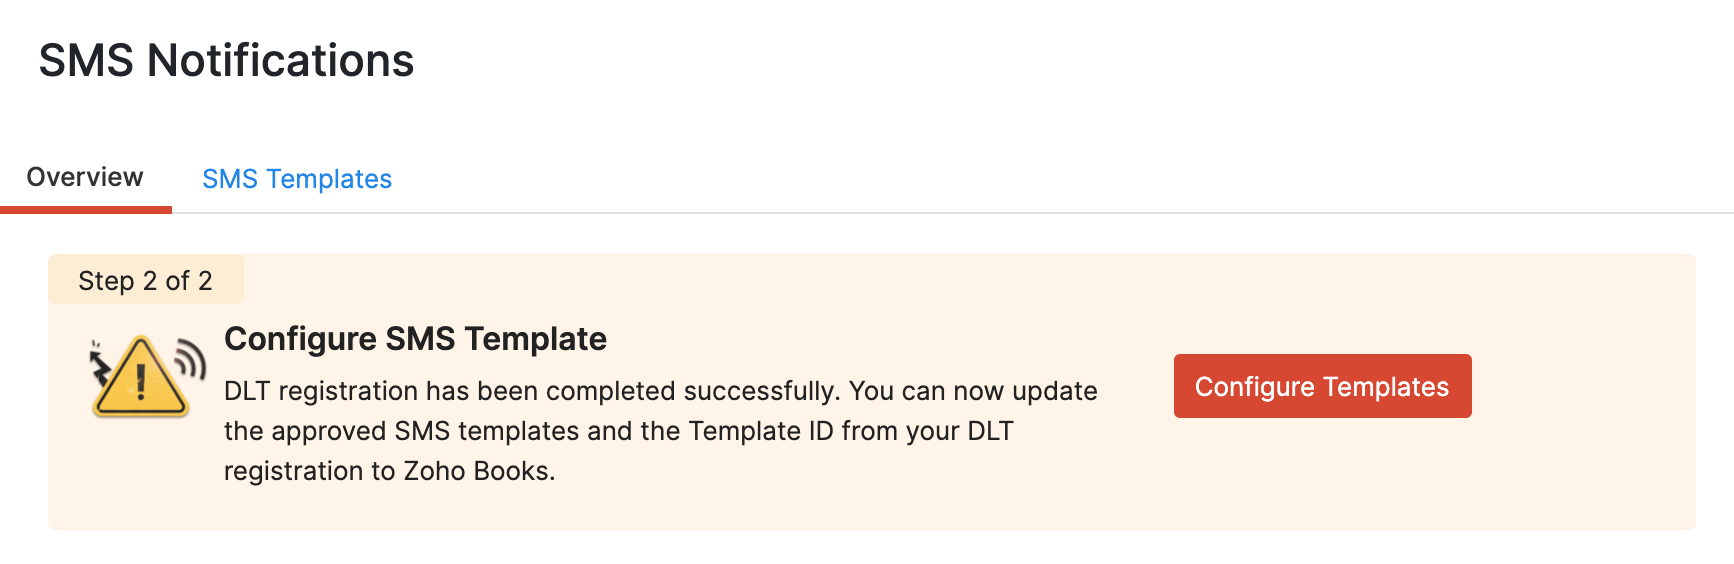This screenshot has height=564, width=1734.
Task: Click the Step 2 of 2 badge
Action: click(x=145, y=281)
